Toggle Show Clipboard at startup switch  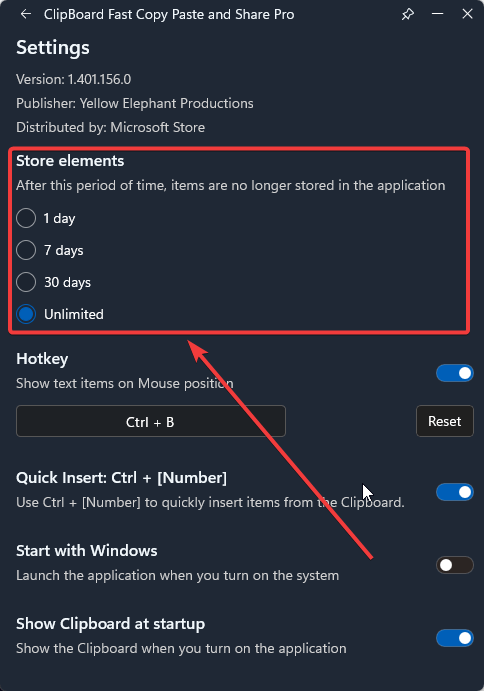click(455, 638)
